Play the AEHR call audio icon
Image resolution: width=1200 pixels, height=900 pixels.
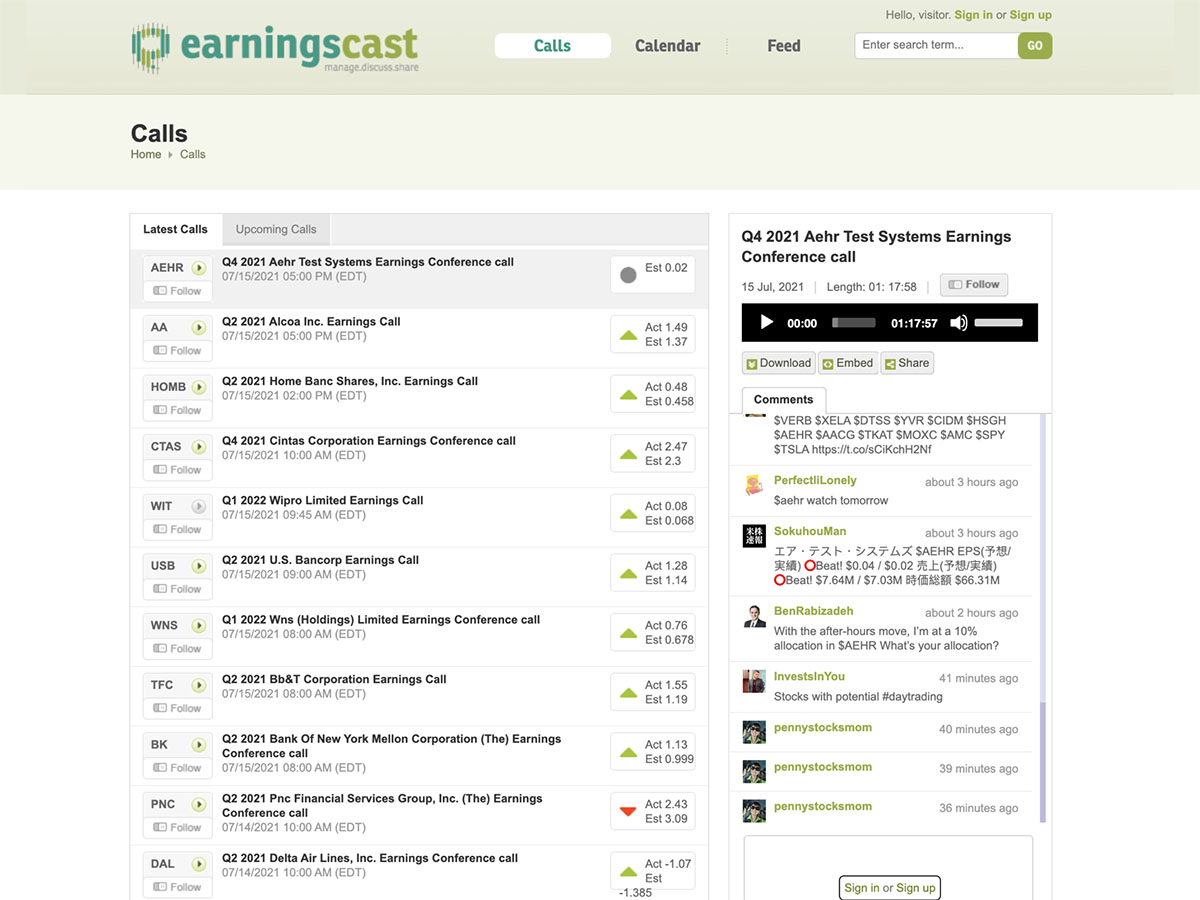[199, 268]
